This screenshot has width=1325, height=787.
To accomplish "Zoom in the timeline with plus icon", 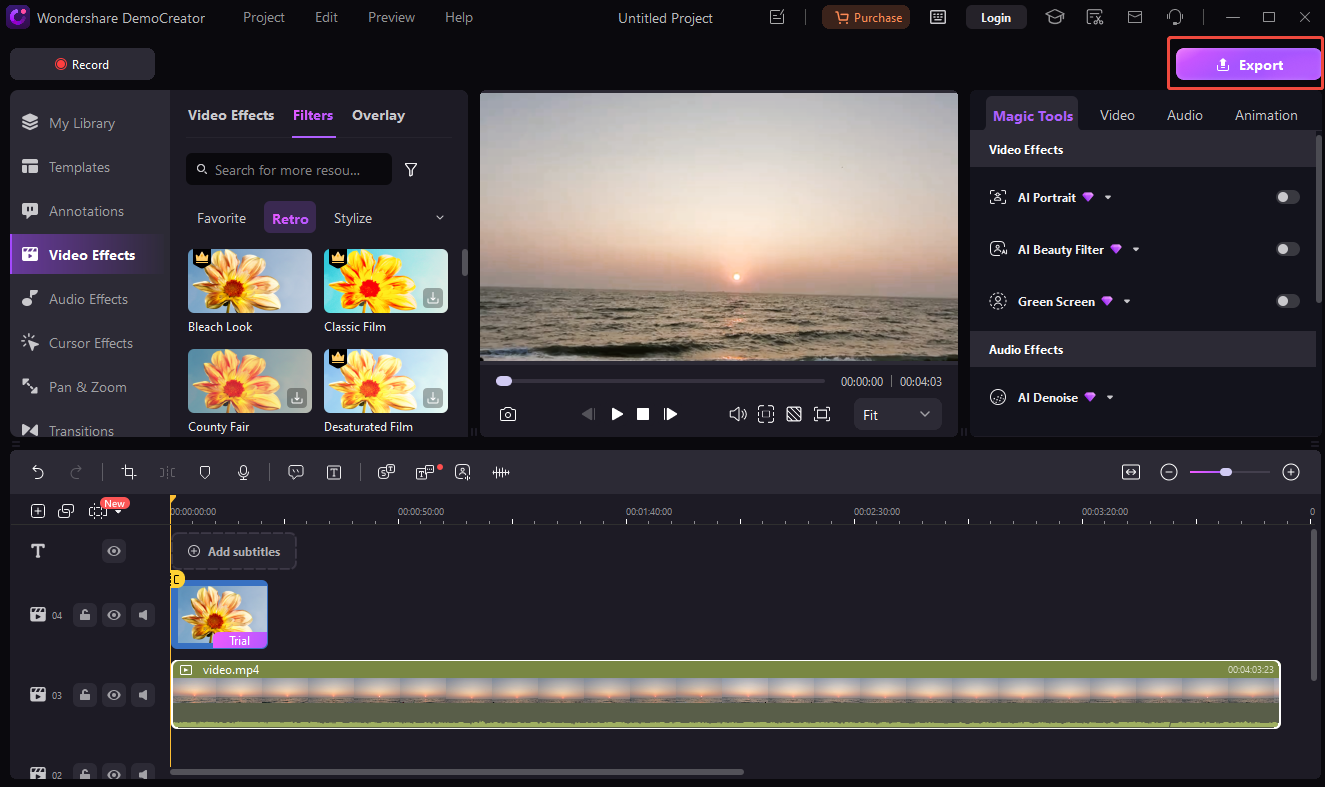I will [1291, 472].
